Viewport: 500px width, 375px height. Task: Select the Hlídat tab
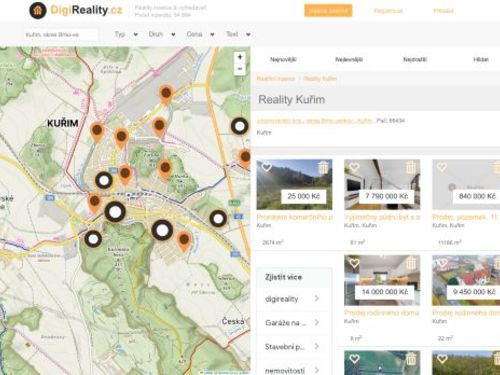[x=481, y=60]
